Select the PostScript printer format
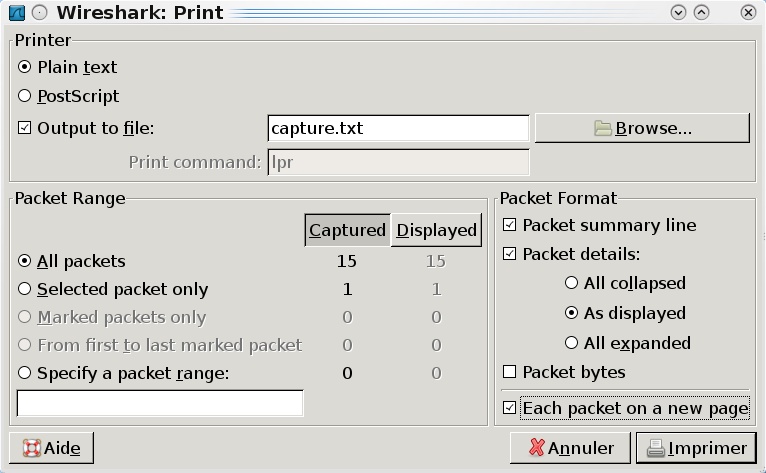The width and height of the screenshot is (766, 473). click(x=68, y=96)
